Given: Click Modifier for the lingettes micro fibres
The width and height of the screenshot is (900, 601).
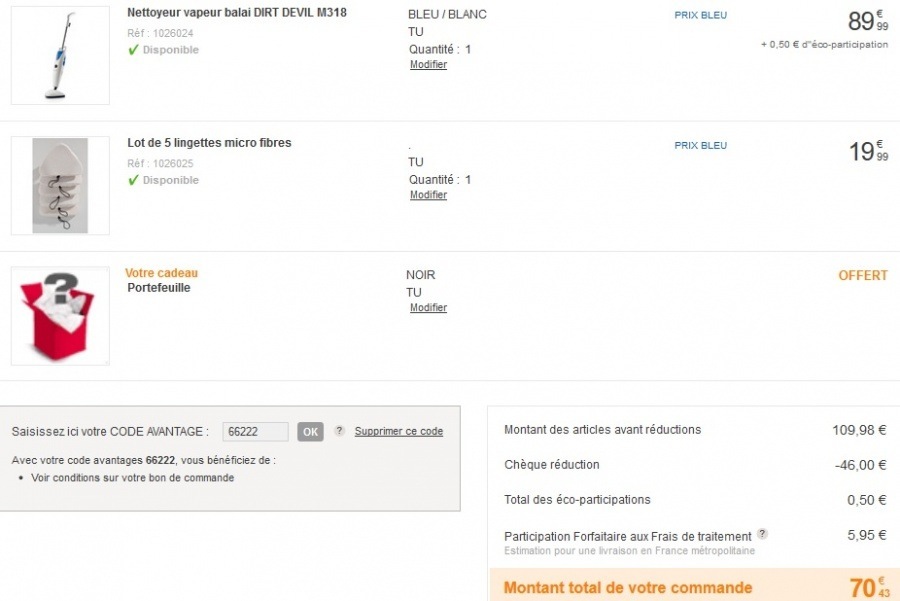Looking at the screenshot, I should tap(428, 195).
